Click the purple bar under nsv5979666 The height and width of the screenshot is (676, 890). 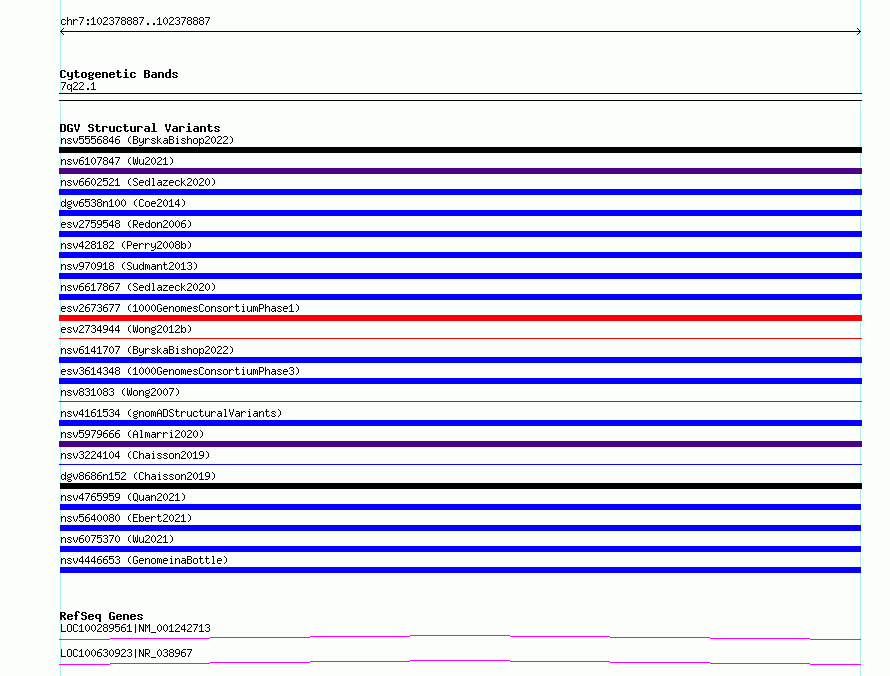460,444
